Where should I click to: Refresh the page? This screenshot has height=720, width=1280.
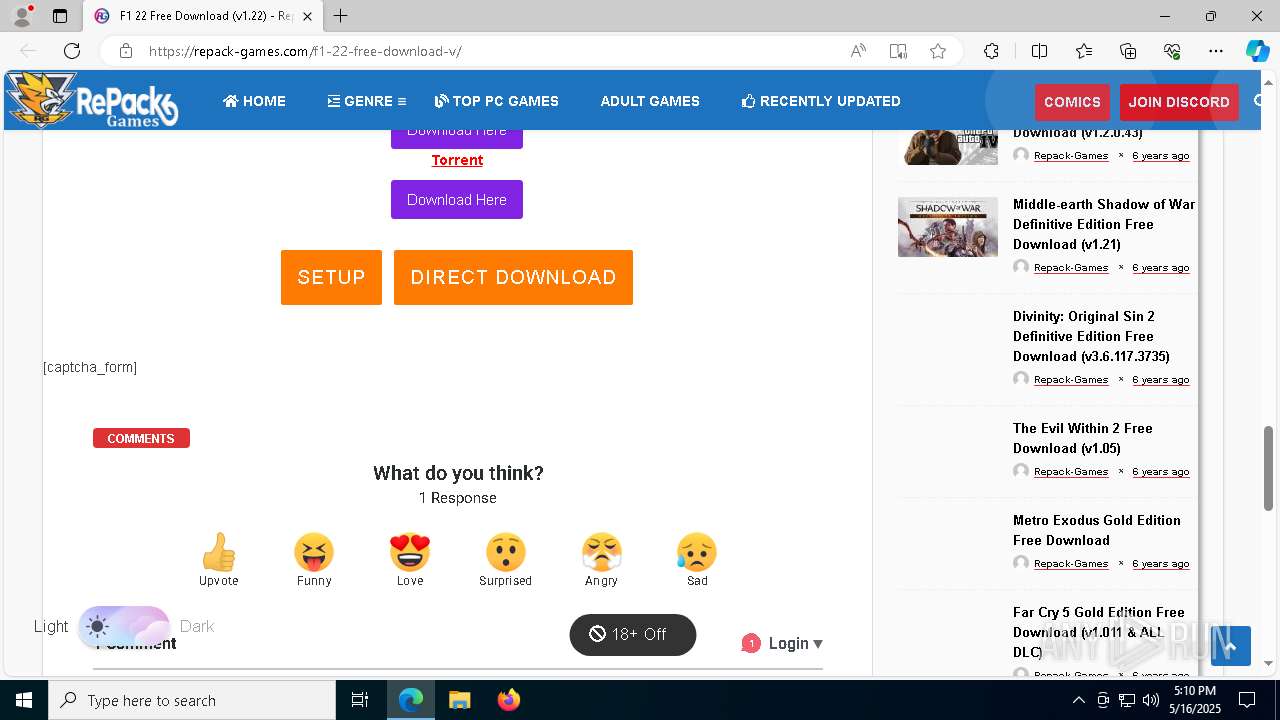click(x=72, y=51)
